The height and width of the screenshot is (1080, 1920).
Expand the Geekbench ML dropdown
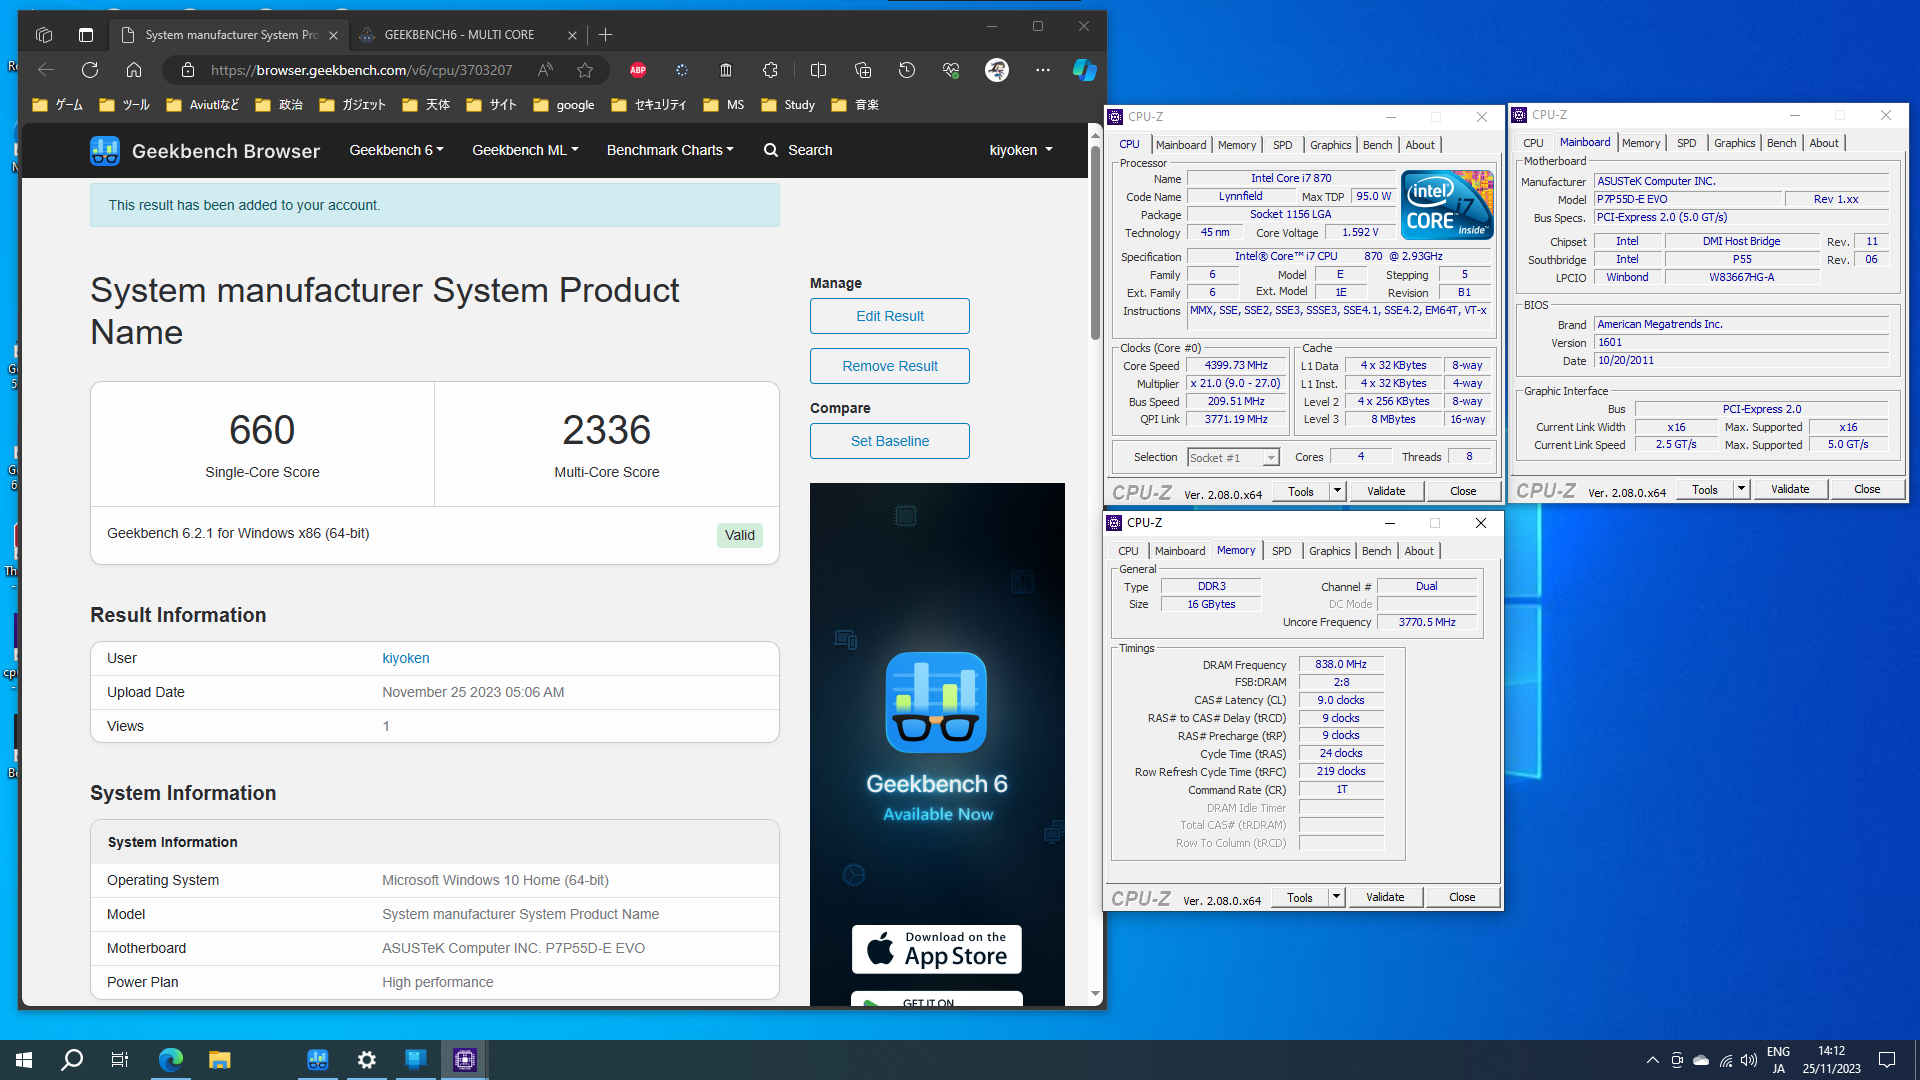pos(525,150)
